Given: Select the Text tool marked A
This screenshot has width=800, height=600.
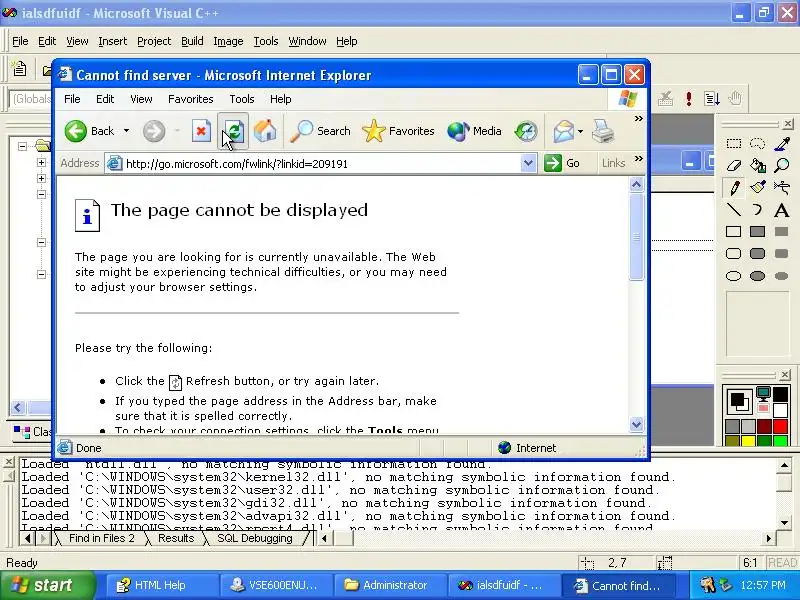Looking at the screenshot, I should coord(782,210).
